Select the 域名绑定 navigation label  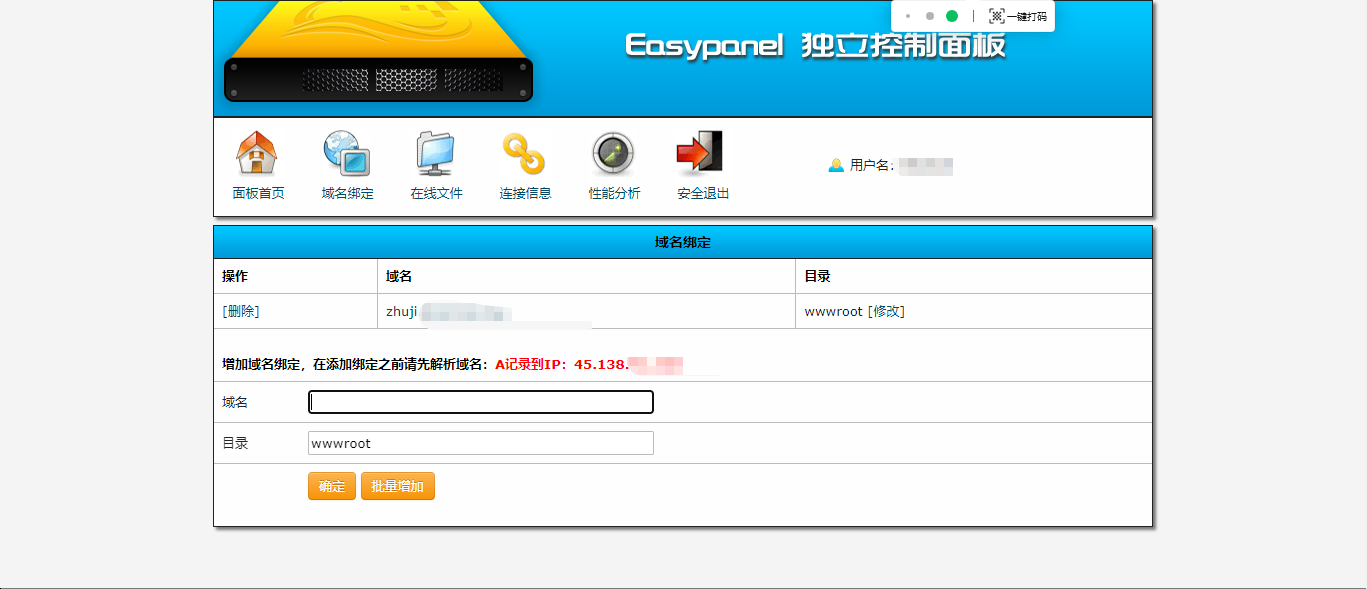[346, 192]
